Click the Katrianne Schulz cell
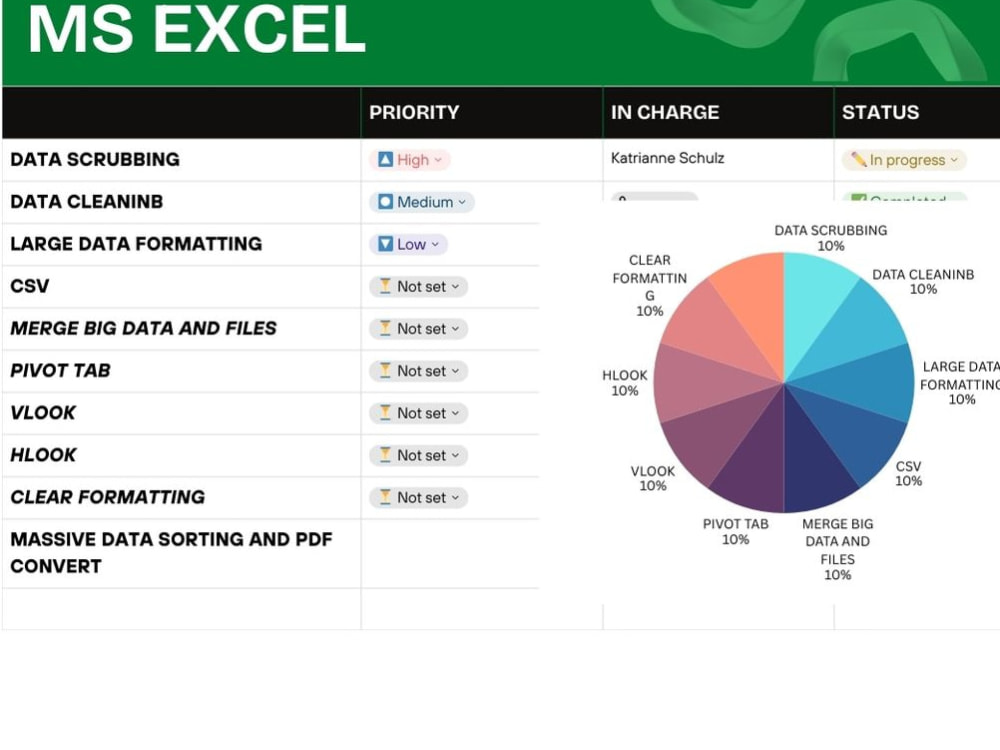Screen dimensions: 1000x750 718,159
